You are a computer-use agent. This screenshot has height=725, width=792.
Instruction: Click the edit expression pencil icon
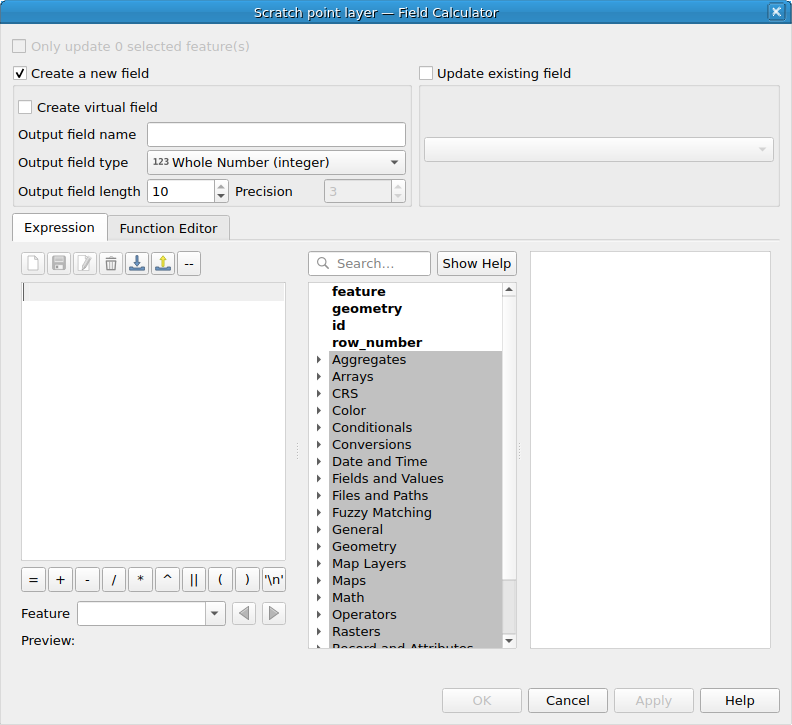pyautogui.click(x=85, y=263)
